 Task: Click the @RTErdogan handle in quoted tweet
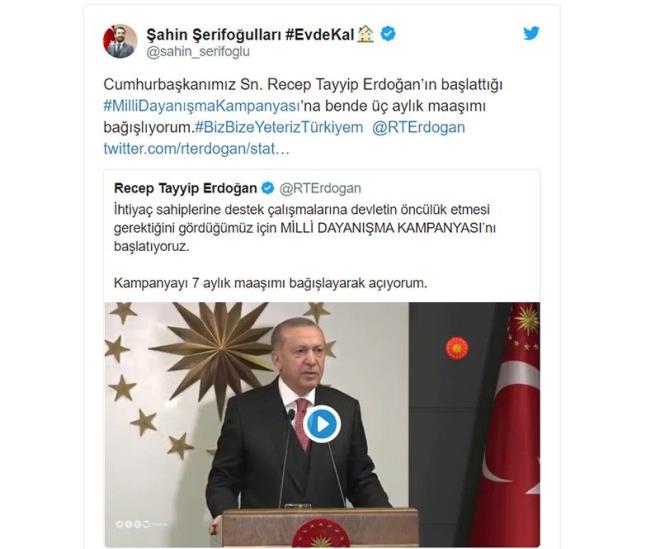click(x=320, y=188)
